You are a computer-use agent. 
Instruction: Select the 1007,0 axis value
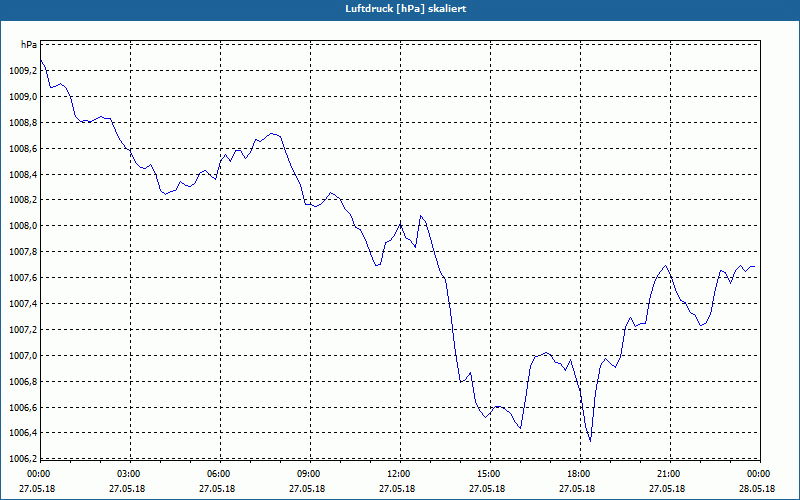(x=23, y=356)
